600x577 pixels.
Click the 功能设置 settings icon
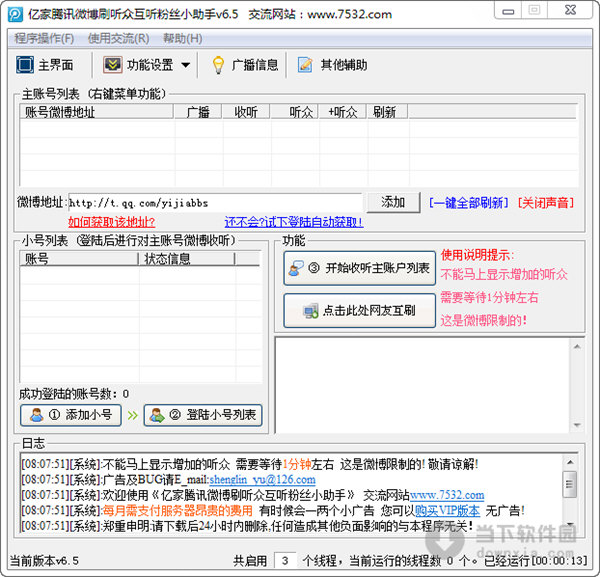coord(112,64)
